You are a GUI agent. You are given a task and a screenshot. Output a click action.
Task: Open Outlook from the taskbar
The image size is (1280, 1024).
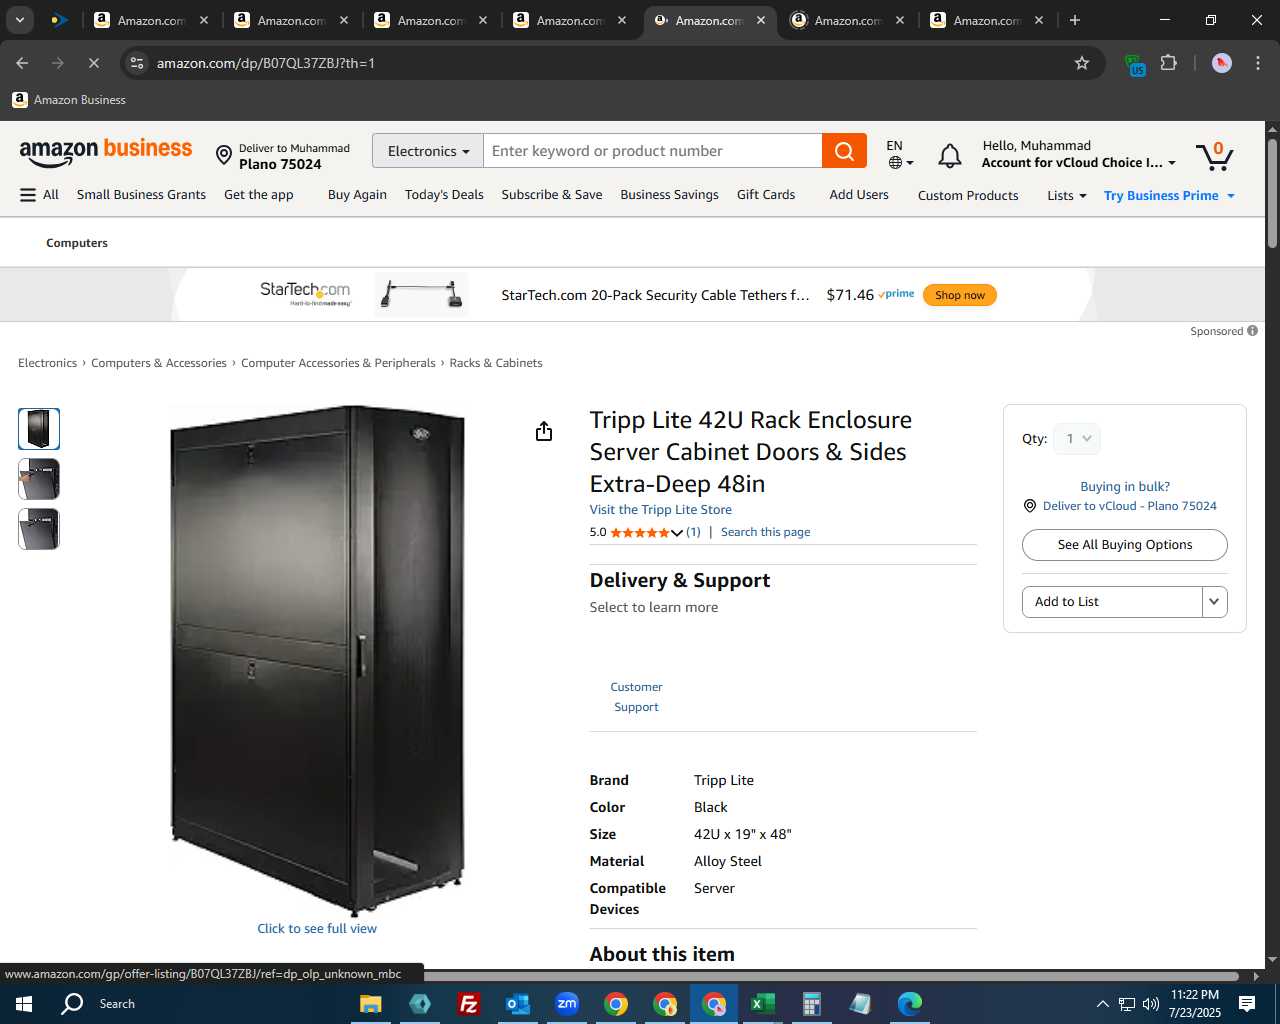(518, 1004)
